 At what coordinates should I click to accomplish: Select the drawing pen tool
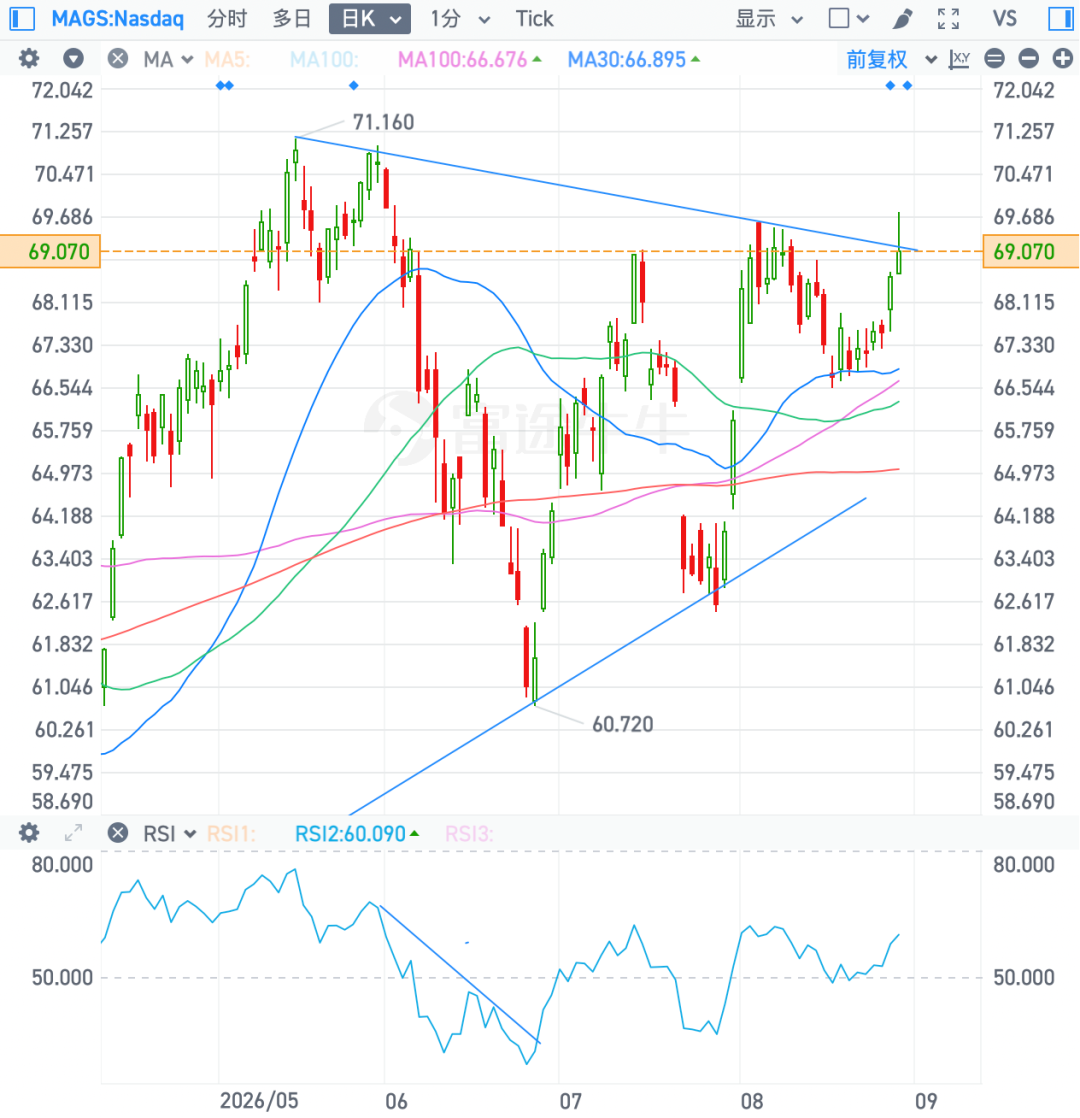(x=902, y=19)
